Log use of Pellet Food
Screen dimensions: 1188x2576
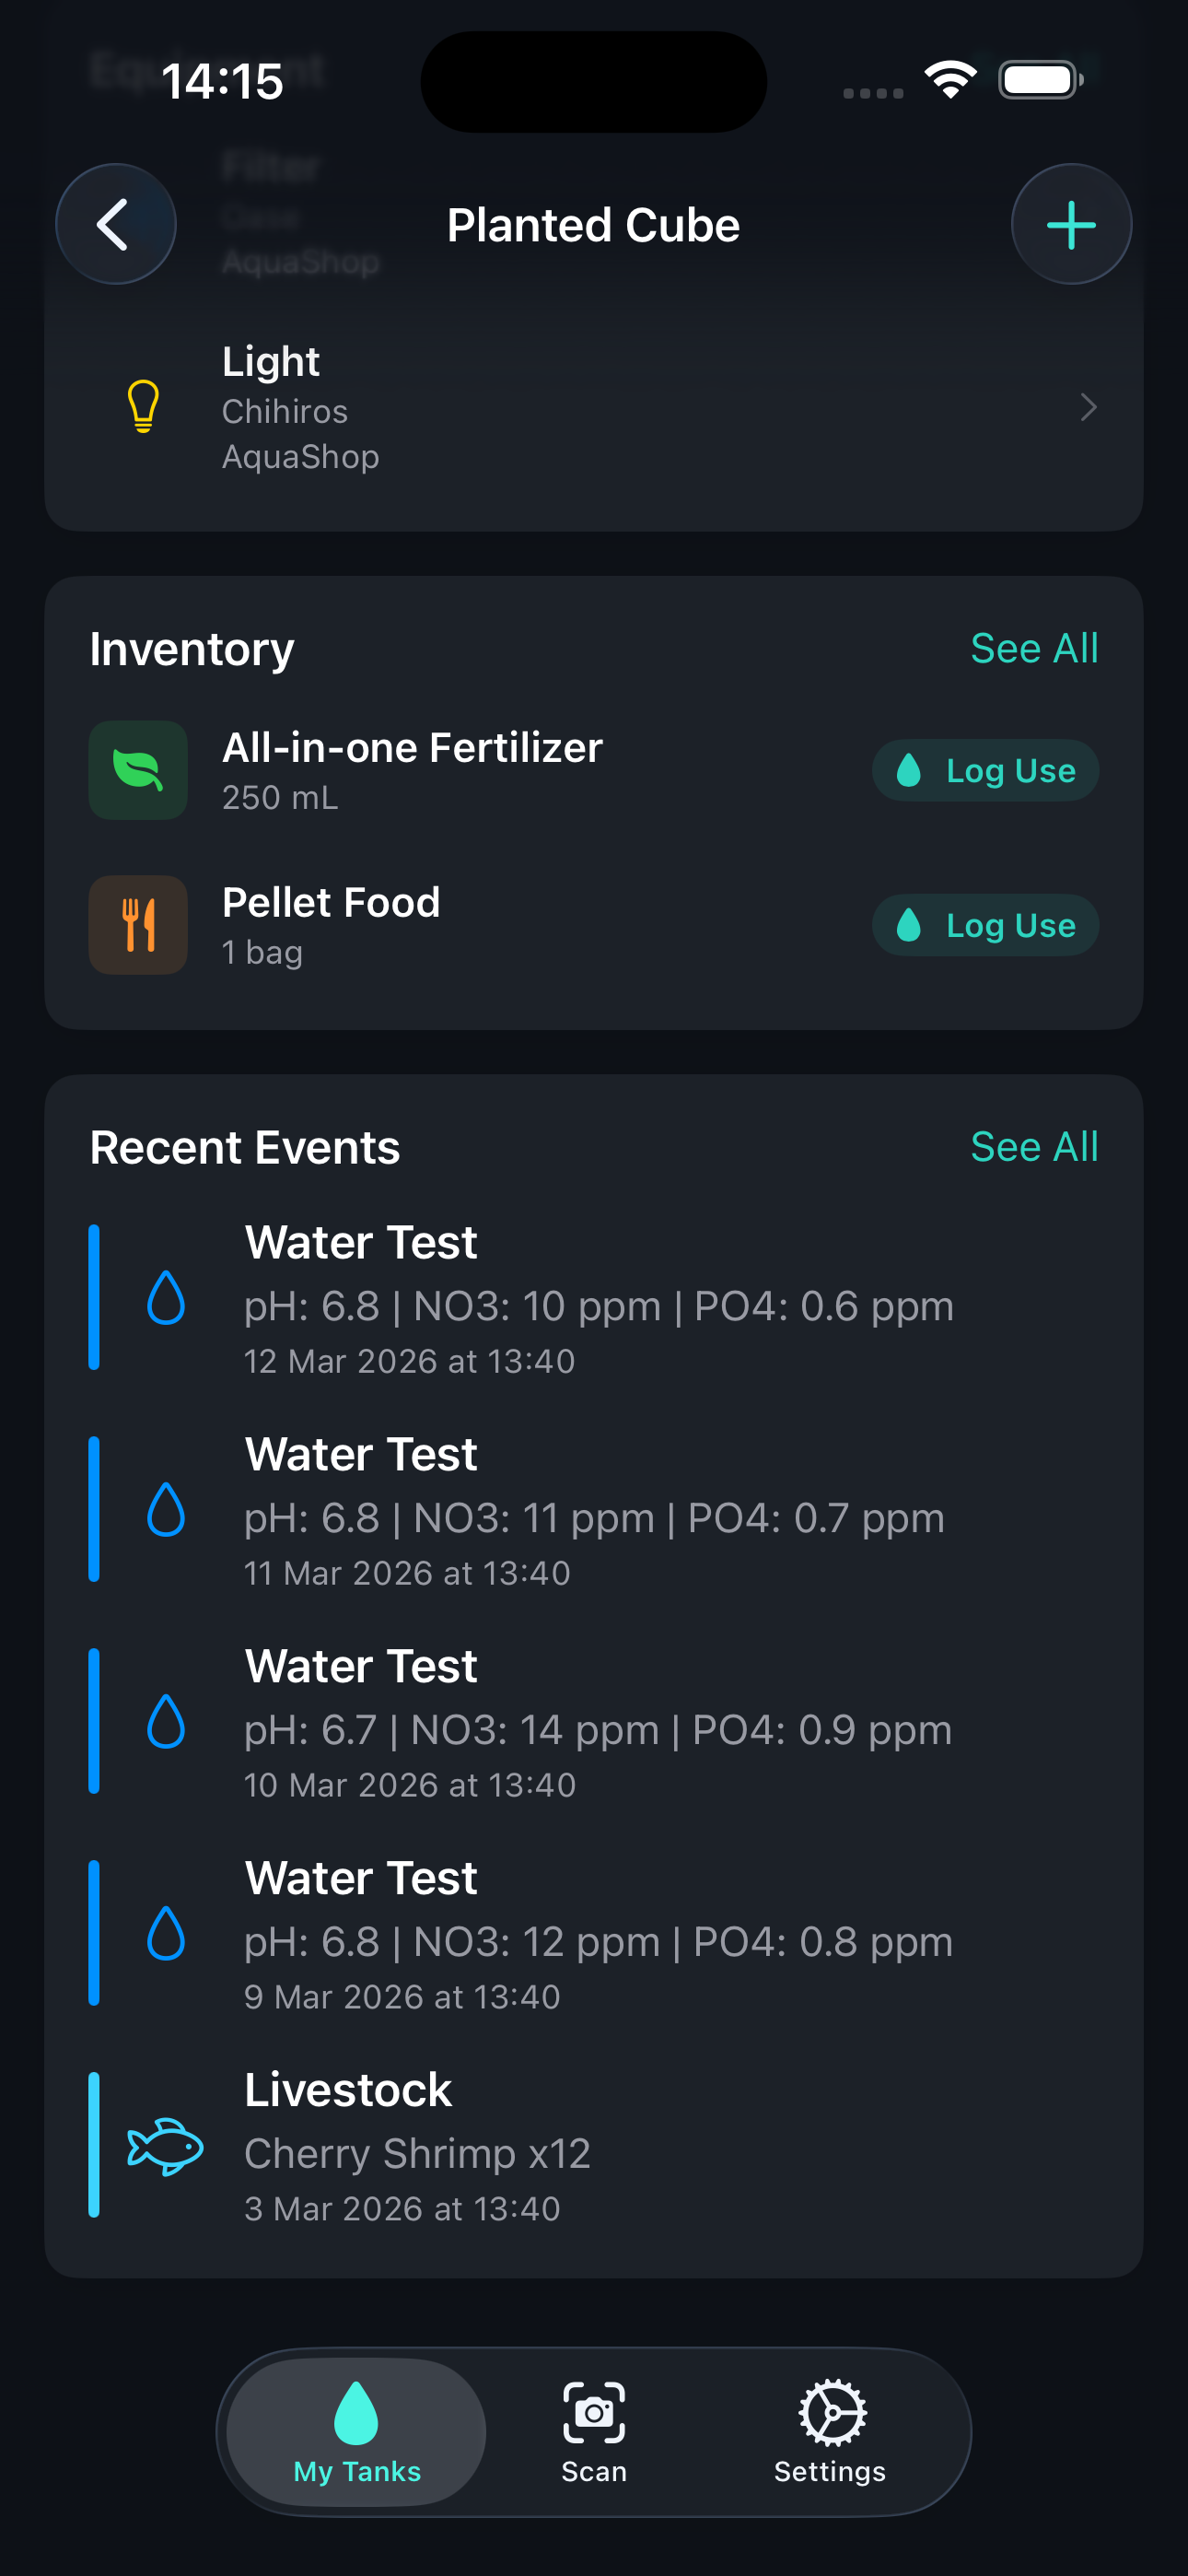click(985, 926)
